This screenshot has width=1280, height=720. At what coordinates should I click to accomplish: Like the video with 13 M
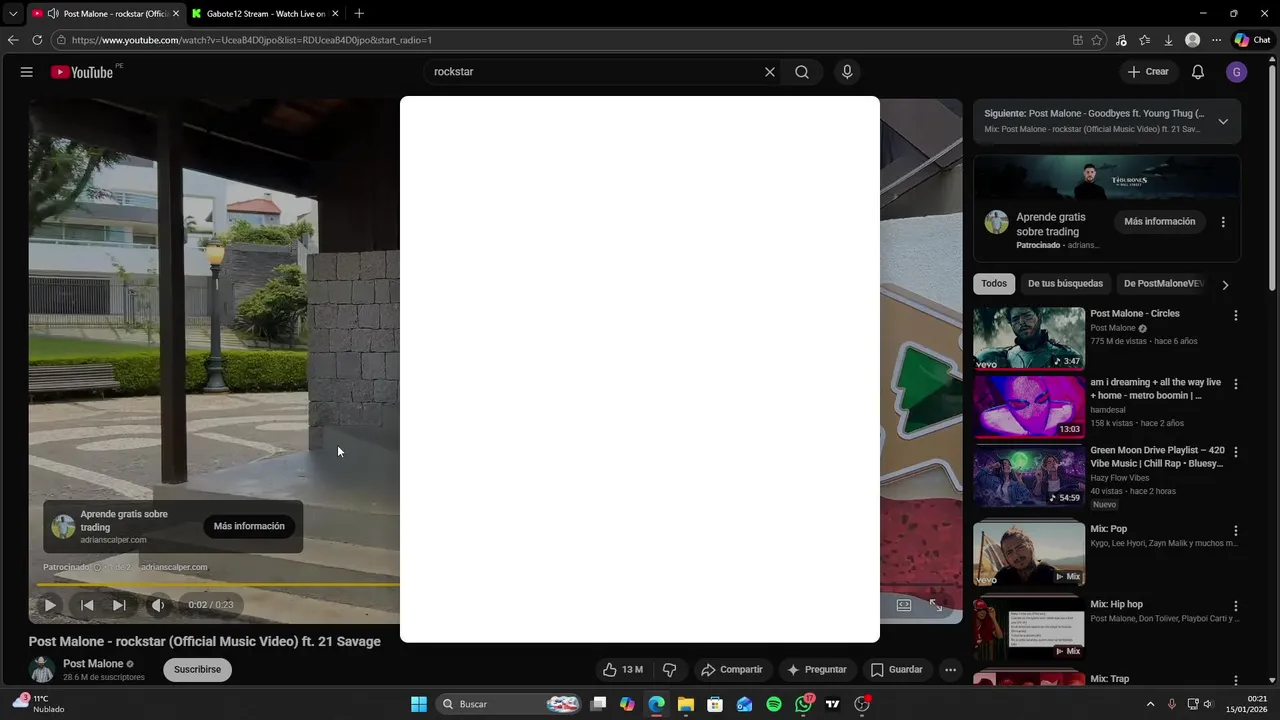622,670
